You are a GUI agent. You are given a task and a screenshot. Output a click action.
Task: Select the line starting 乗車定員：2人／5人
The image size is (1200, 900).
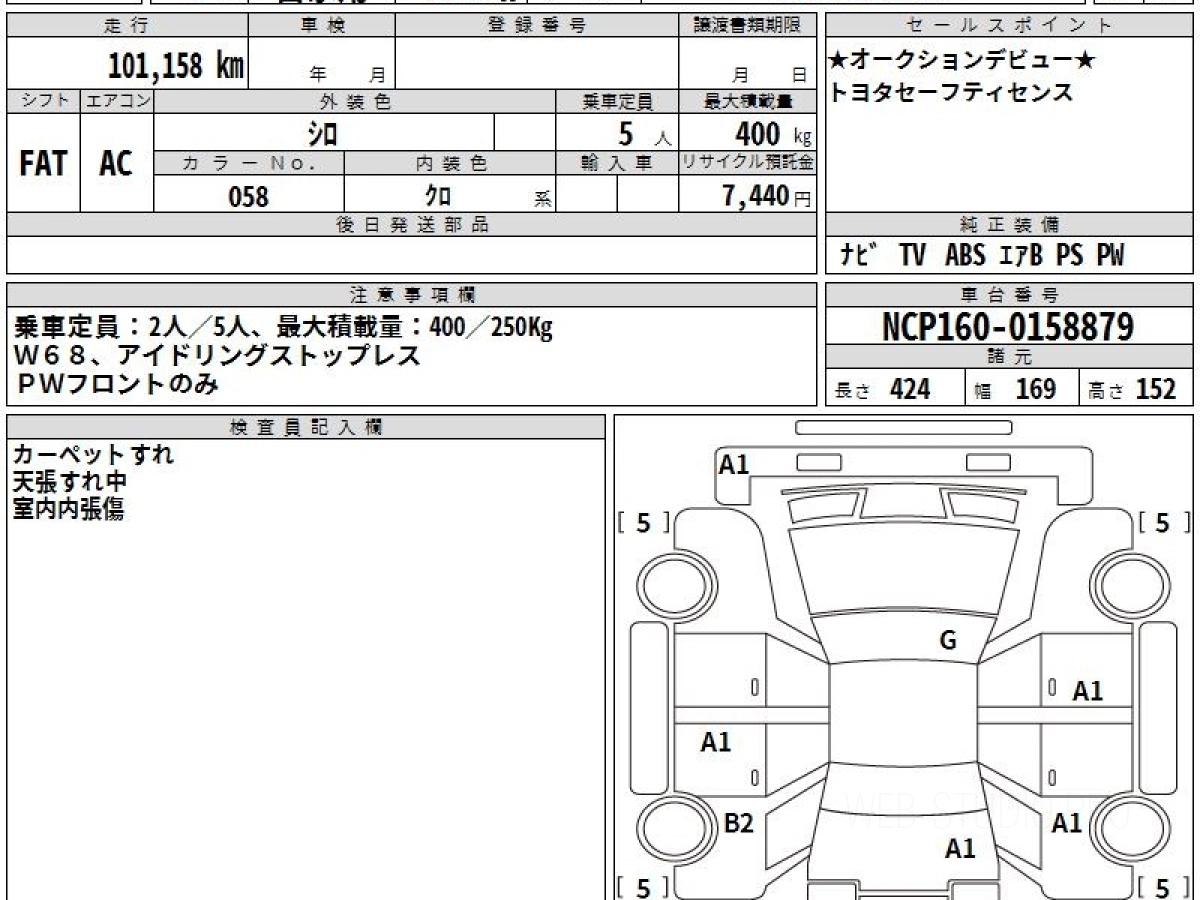[284, 327]
